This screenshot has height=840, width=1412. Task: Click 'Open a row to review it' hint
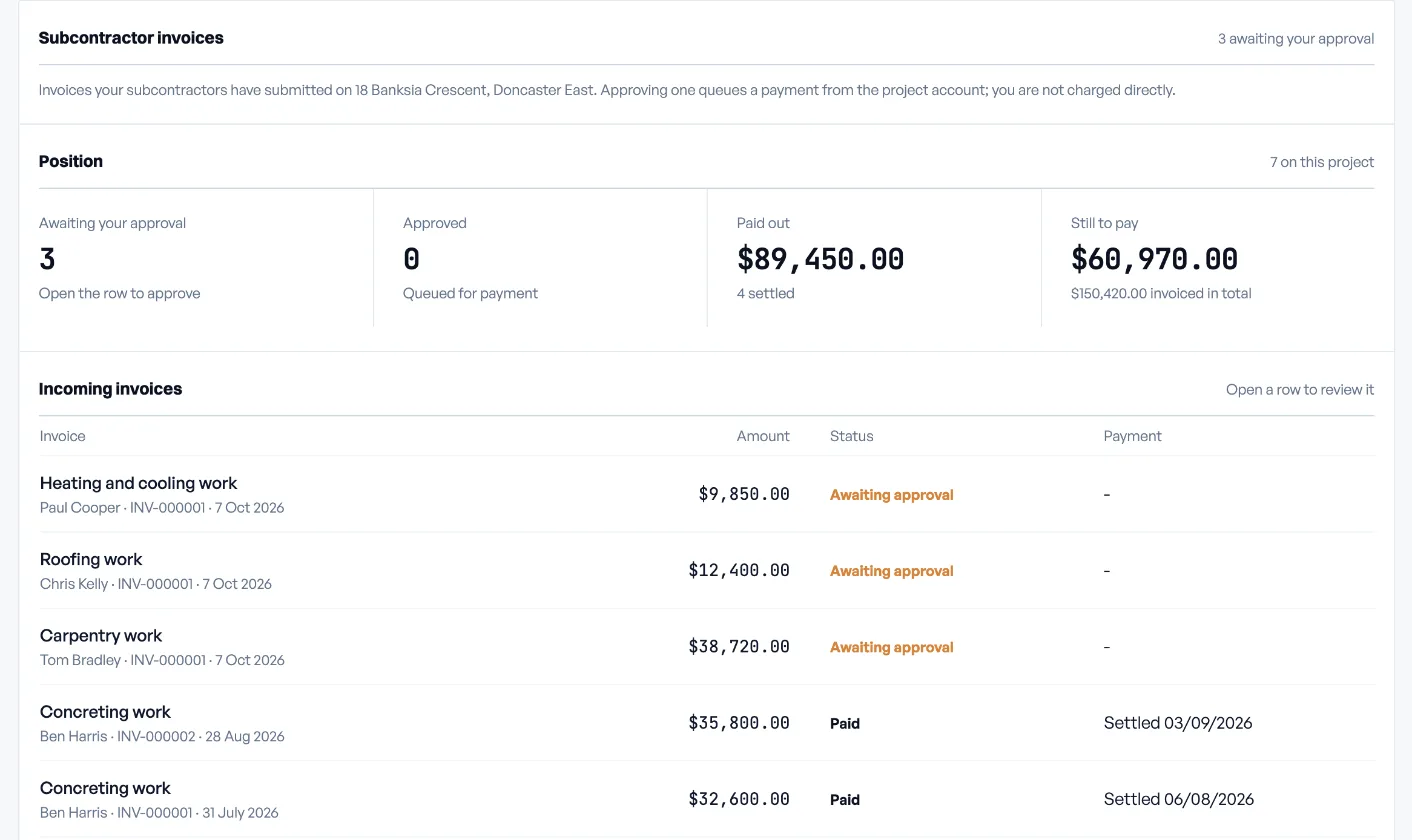[1300, 389]
